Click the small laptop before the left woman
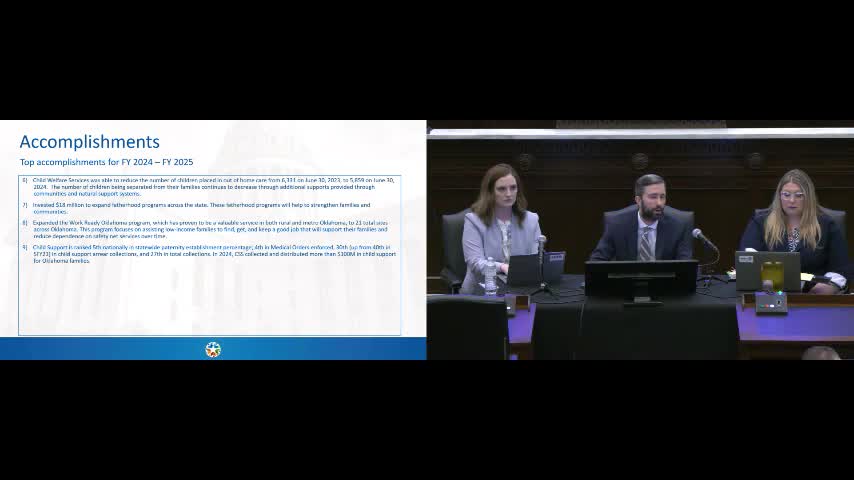 [524, 269]
